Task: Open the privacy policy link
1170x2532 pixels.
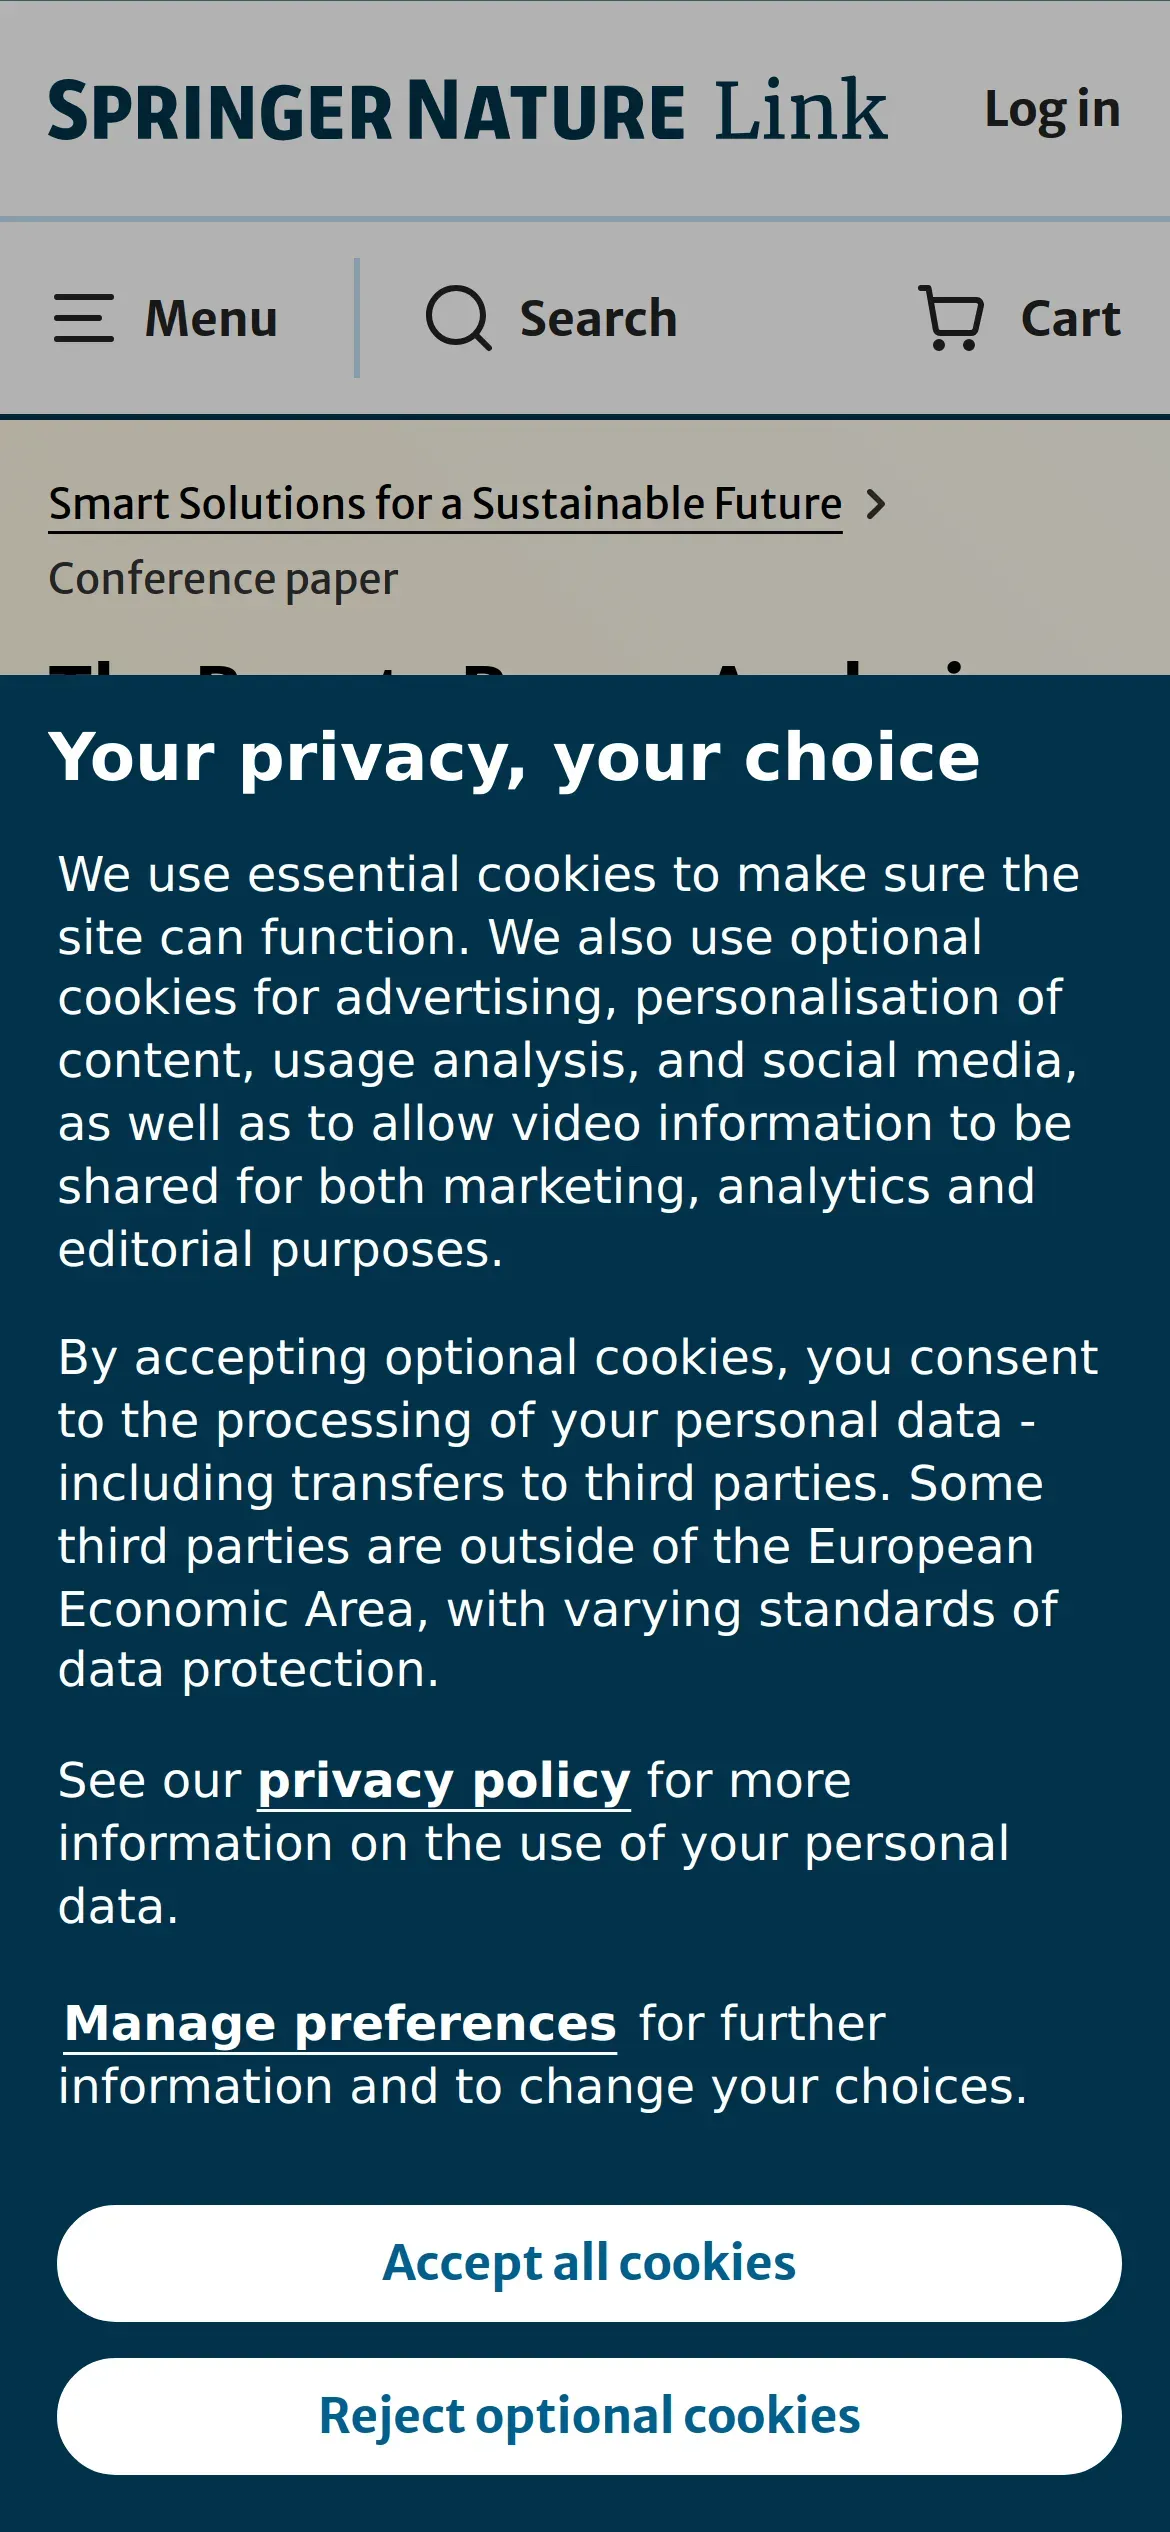Action: coord(444,1781)
